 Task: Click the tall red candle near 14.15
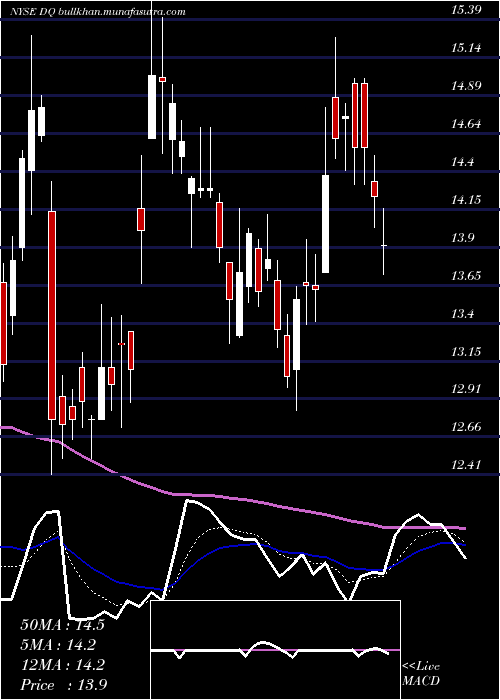coord(52,315)
